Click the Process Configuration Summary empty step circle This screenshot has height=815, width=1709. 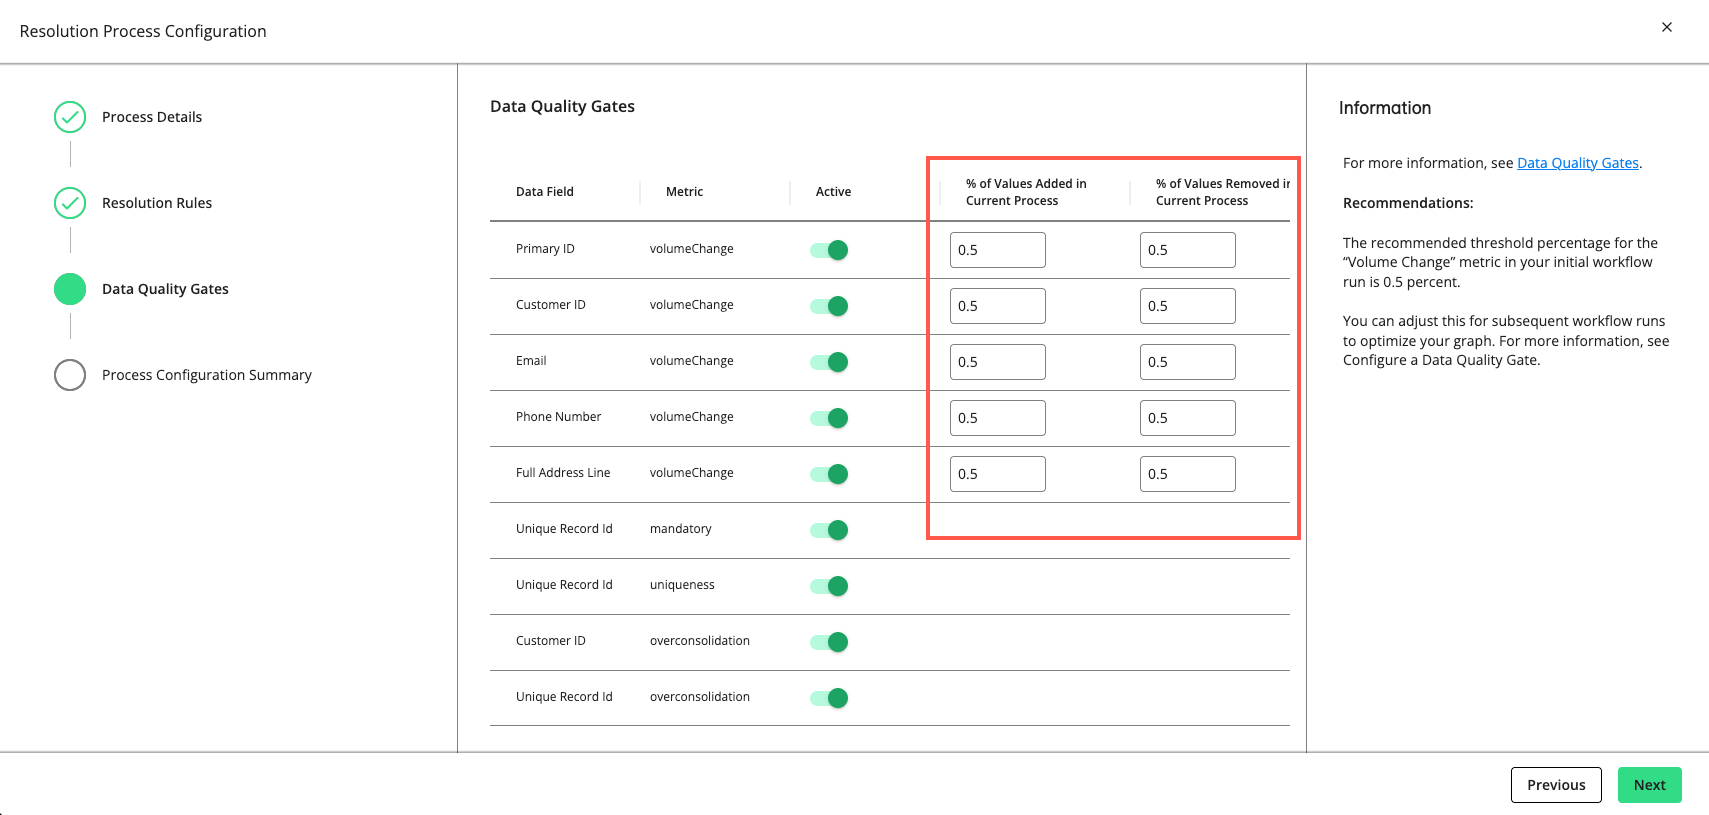(x=70, y=375)
